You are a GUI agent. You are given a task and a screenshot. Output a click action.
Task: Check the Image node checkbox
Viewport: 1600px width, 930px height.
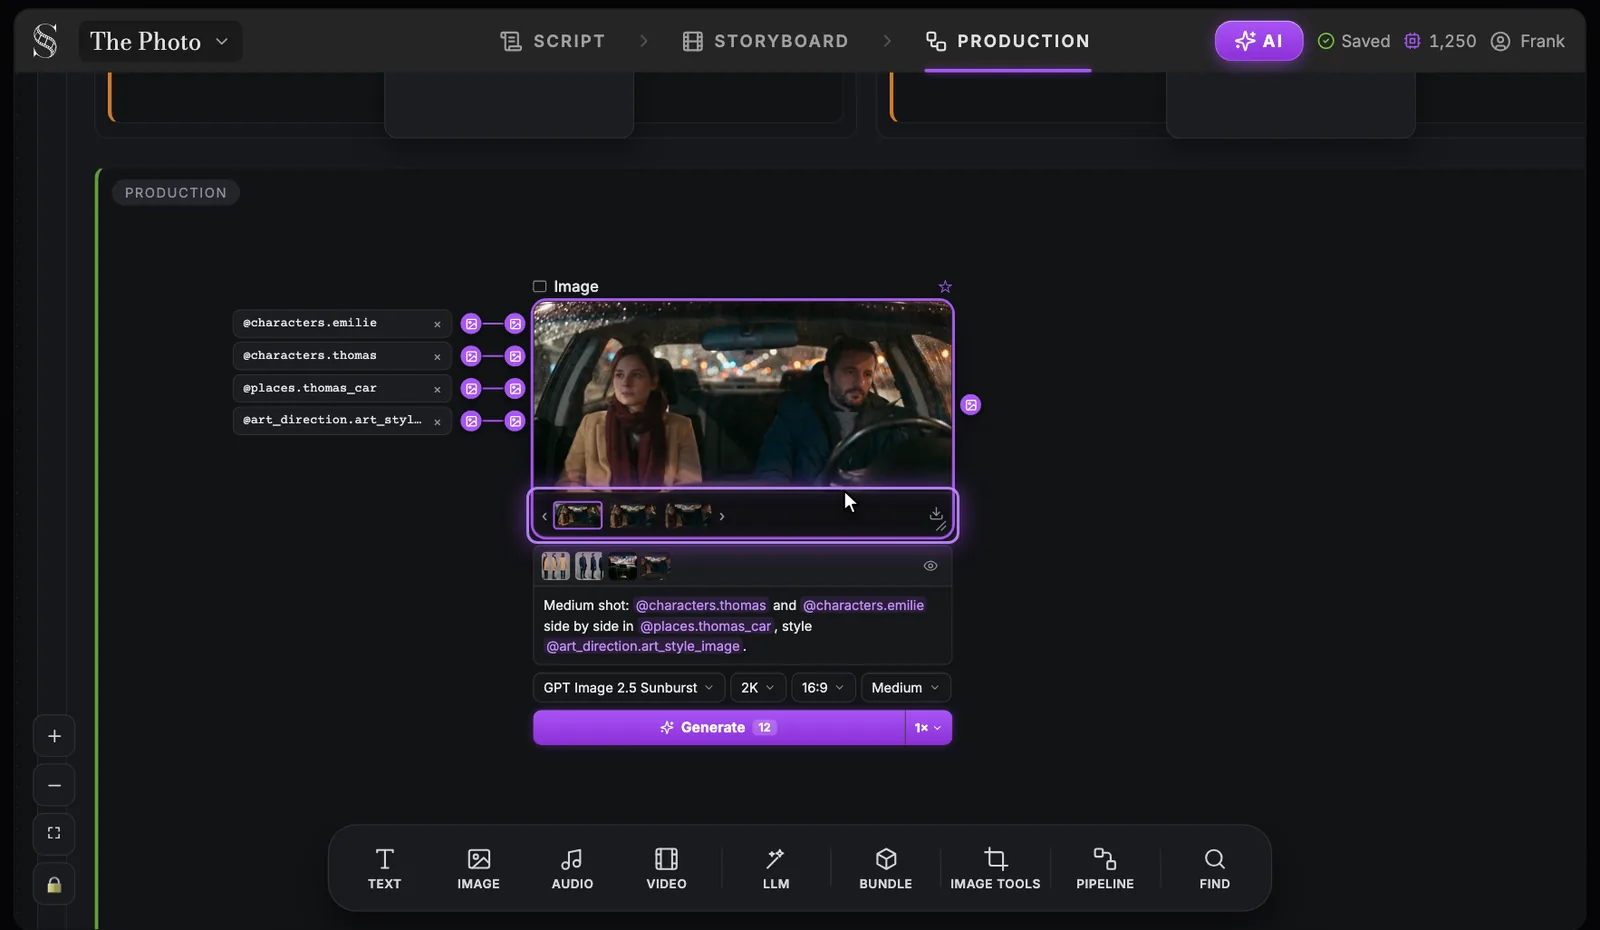coord(540,286)
